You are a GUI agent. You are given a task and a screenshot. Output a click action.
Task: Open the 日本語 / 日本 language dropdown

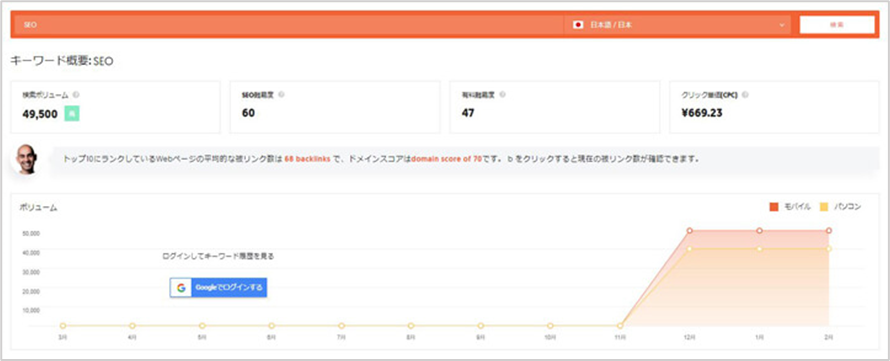click(x=677, y=25)
